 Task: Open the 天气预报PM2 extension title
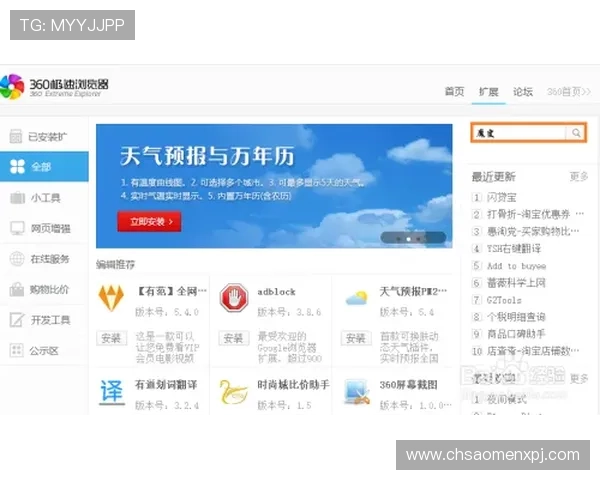pyautogui.click(x=413, y=292)
